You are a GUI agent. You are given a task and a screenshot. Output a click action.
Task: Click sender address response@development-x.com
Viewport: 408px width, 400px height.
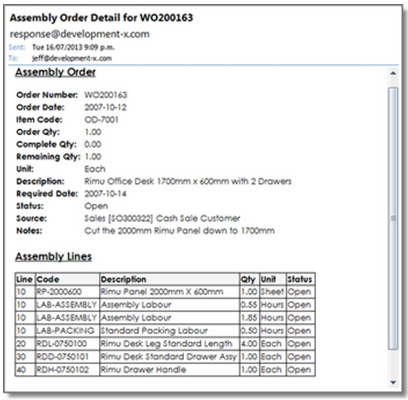80,34
